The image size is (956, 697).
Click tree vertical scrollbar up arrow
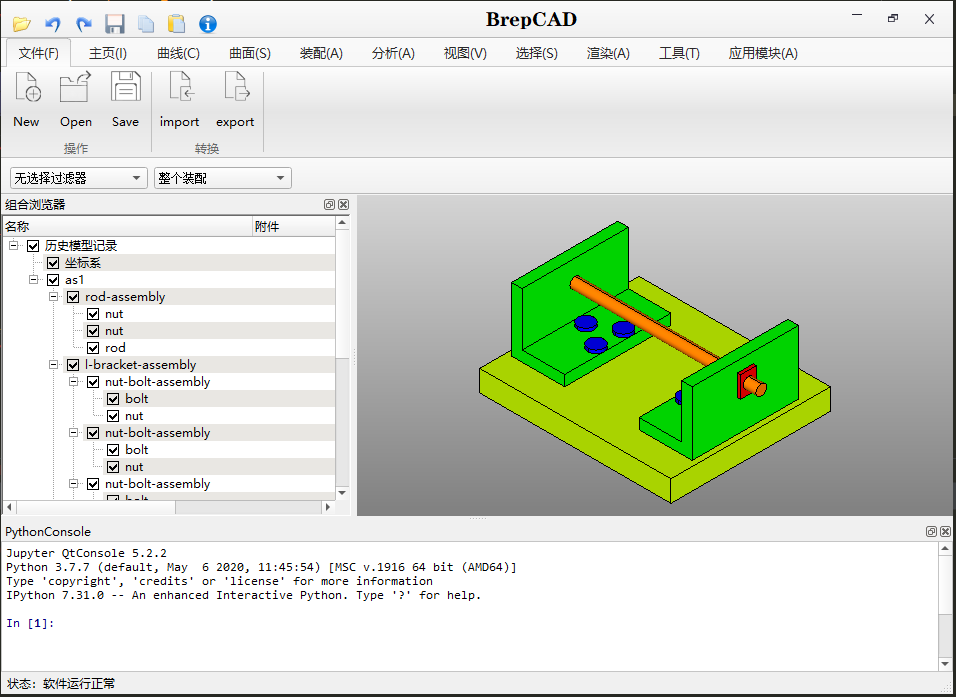pos(342,223)
